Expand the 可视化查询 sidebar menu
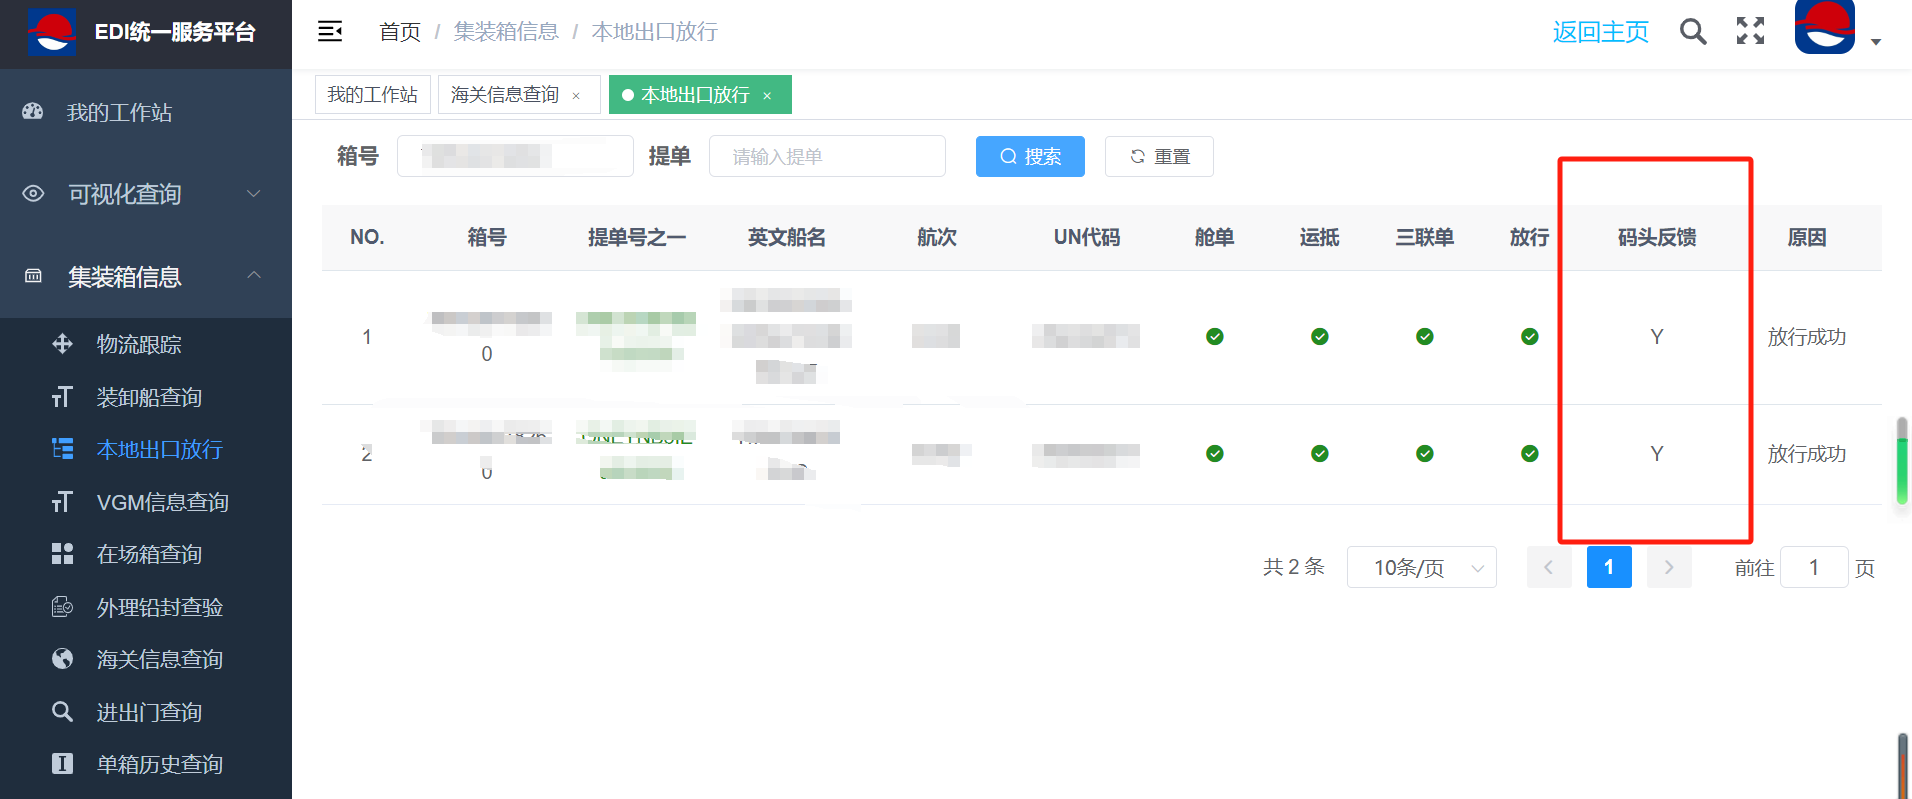This screenshot has width=1912, height=799. click(x=145, y=194)
